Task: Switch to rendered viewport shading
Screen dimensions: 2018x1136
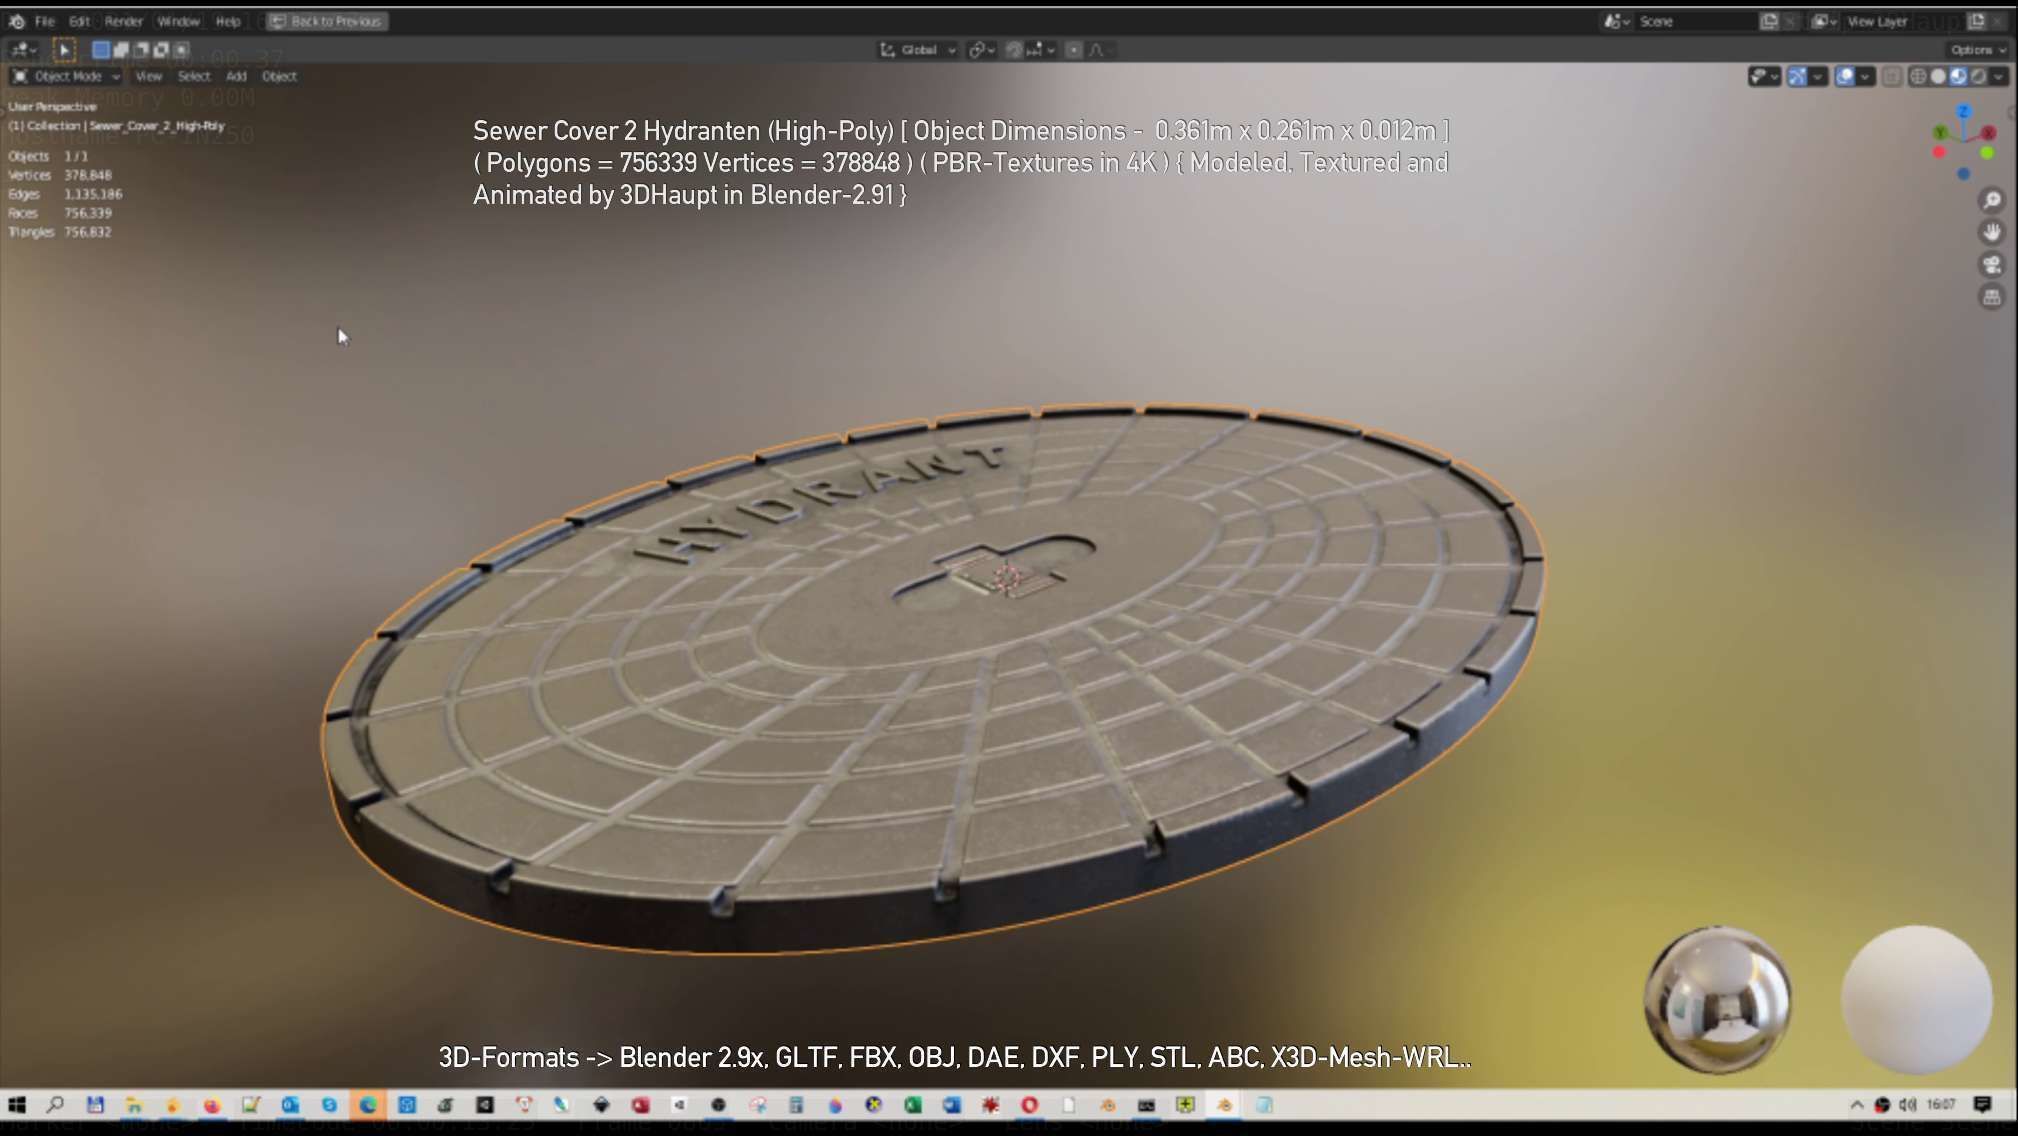Action: point(1978,76)
